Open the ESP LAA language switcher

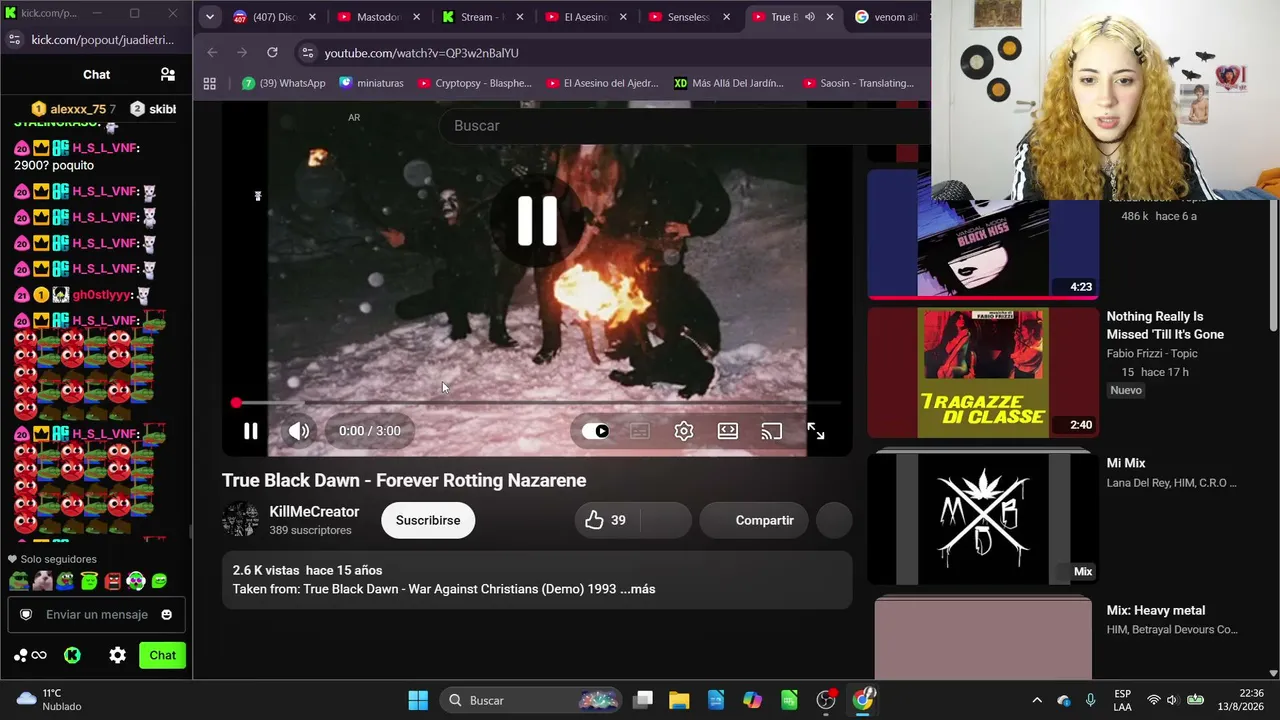[x=1122, y=700]
